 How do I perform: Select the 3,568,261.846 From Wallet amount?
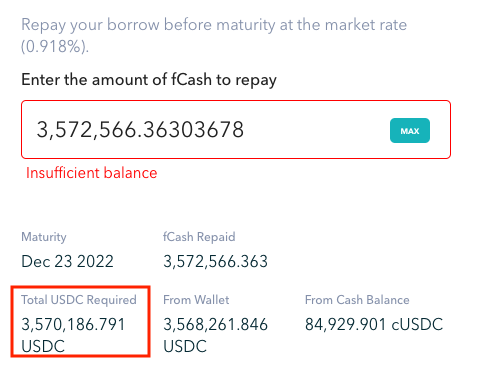pyautogui.click(x=215, y=324)
